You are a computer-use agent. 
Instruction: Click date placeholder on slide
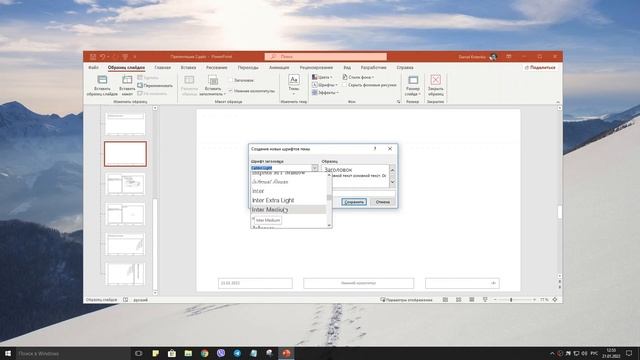click(x=255, y=283)
